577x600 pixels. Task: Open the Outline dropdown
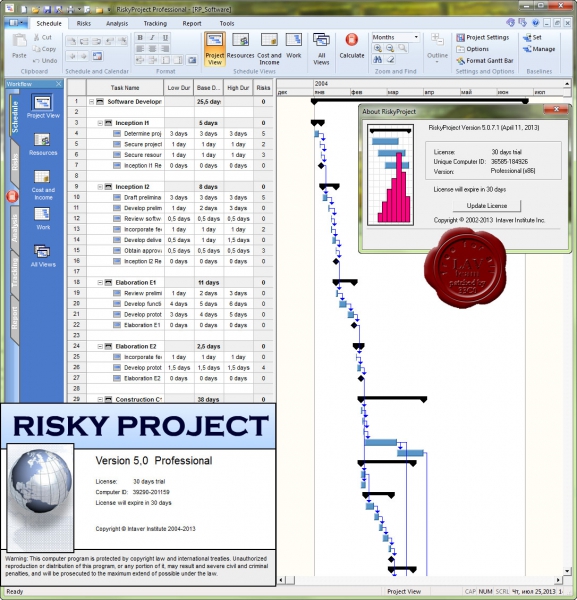click(437, 48)
